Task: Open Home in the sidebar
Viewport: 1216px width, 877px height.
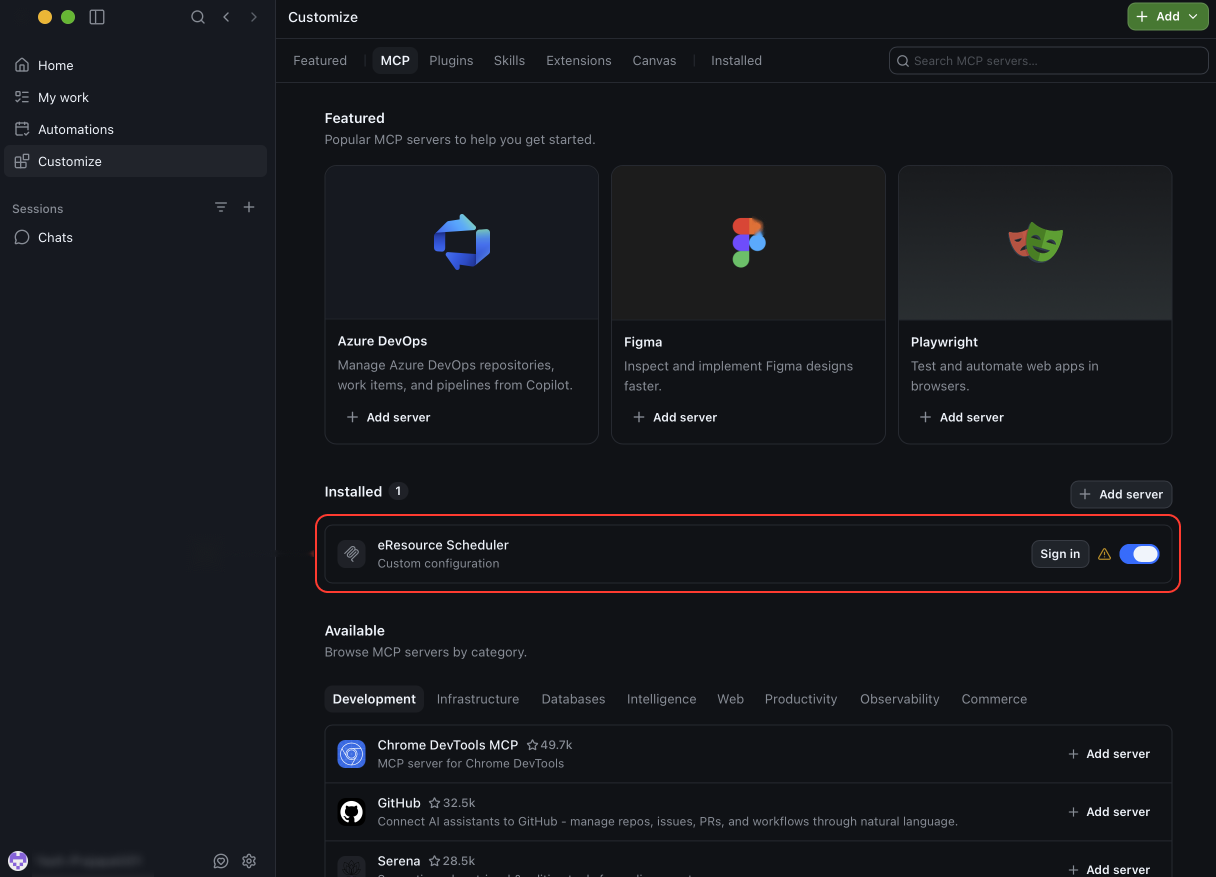Action: [x=136, y=65]
